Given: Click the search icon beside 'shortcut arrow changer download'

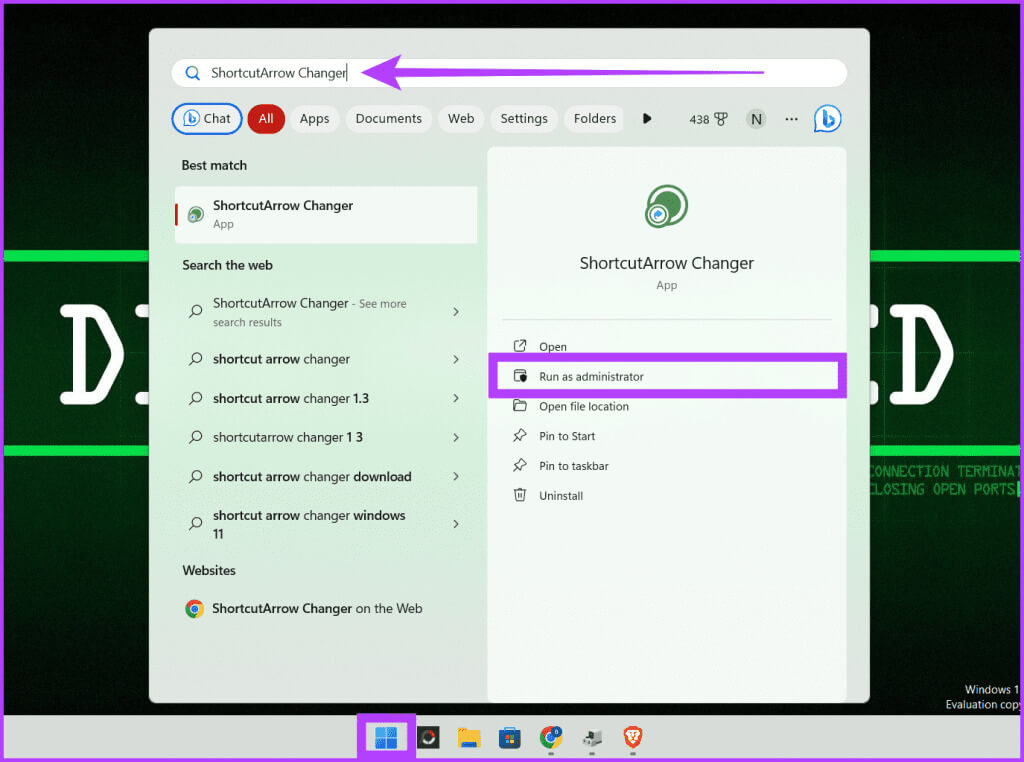Looking at the screenshot, I should 195,477.
